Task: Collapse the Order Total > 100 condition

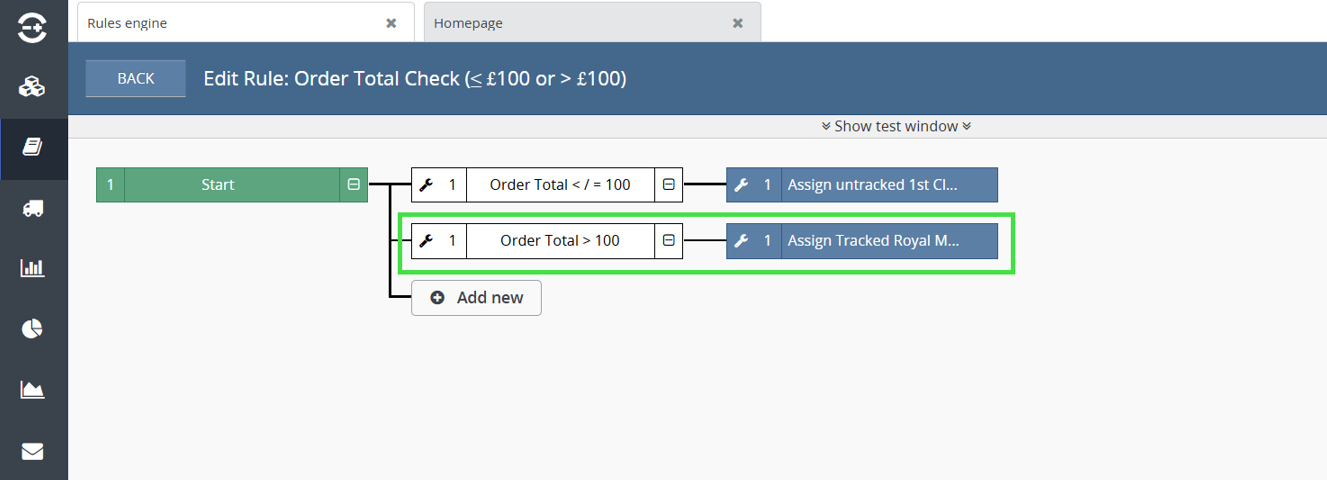Action: tap(669, 241)
